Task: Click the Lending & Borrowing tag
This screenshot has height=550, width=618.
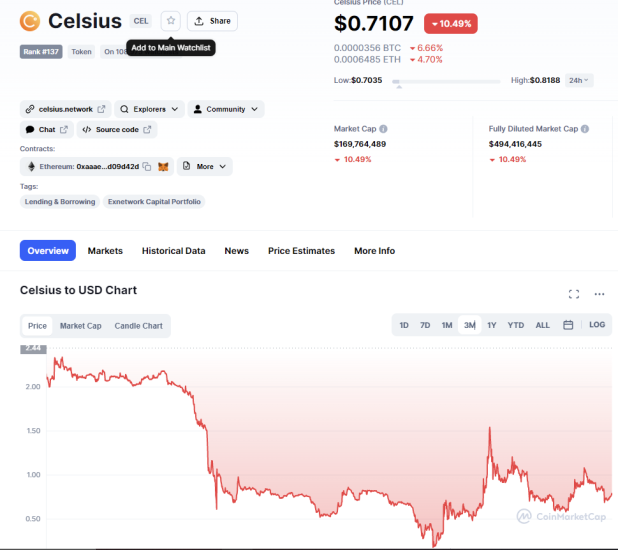Action: click(x=60, y=201)
